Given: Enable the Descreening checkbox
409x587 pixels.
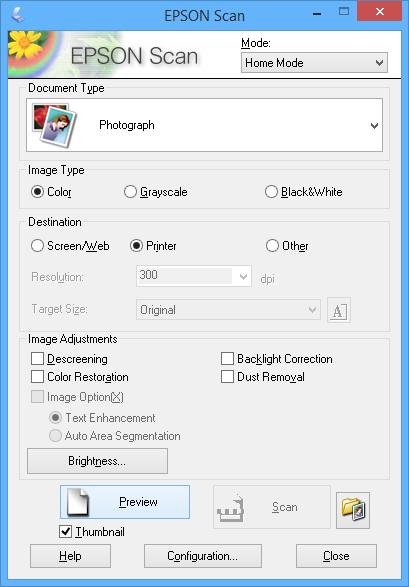Looking at the screenshot, I should (x=37, y=359).
